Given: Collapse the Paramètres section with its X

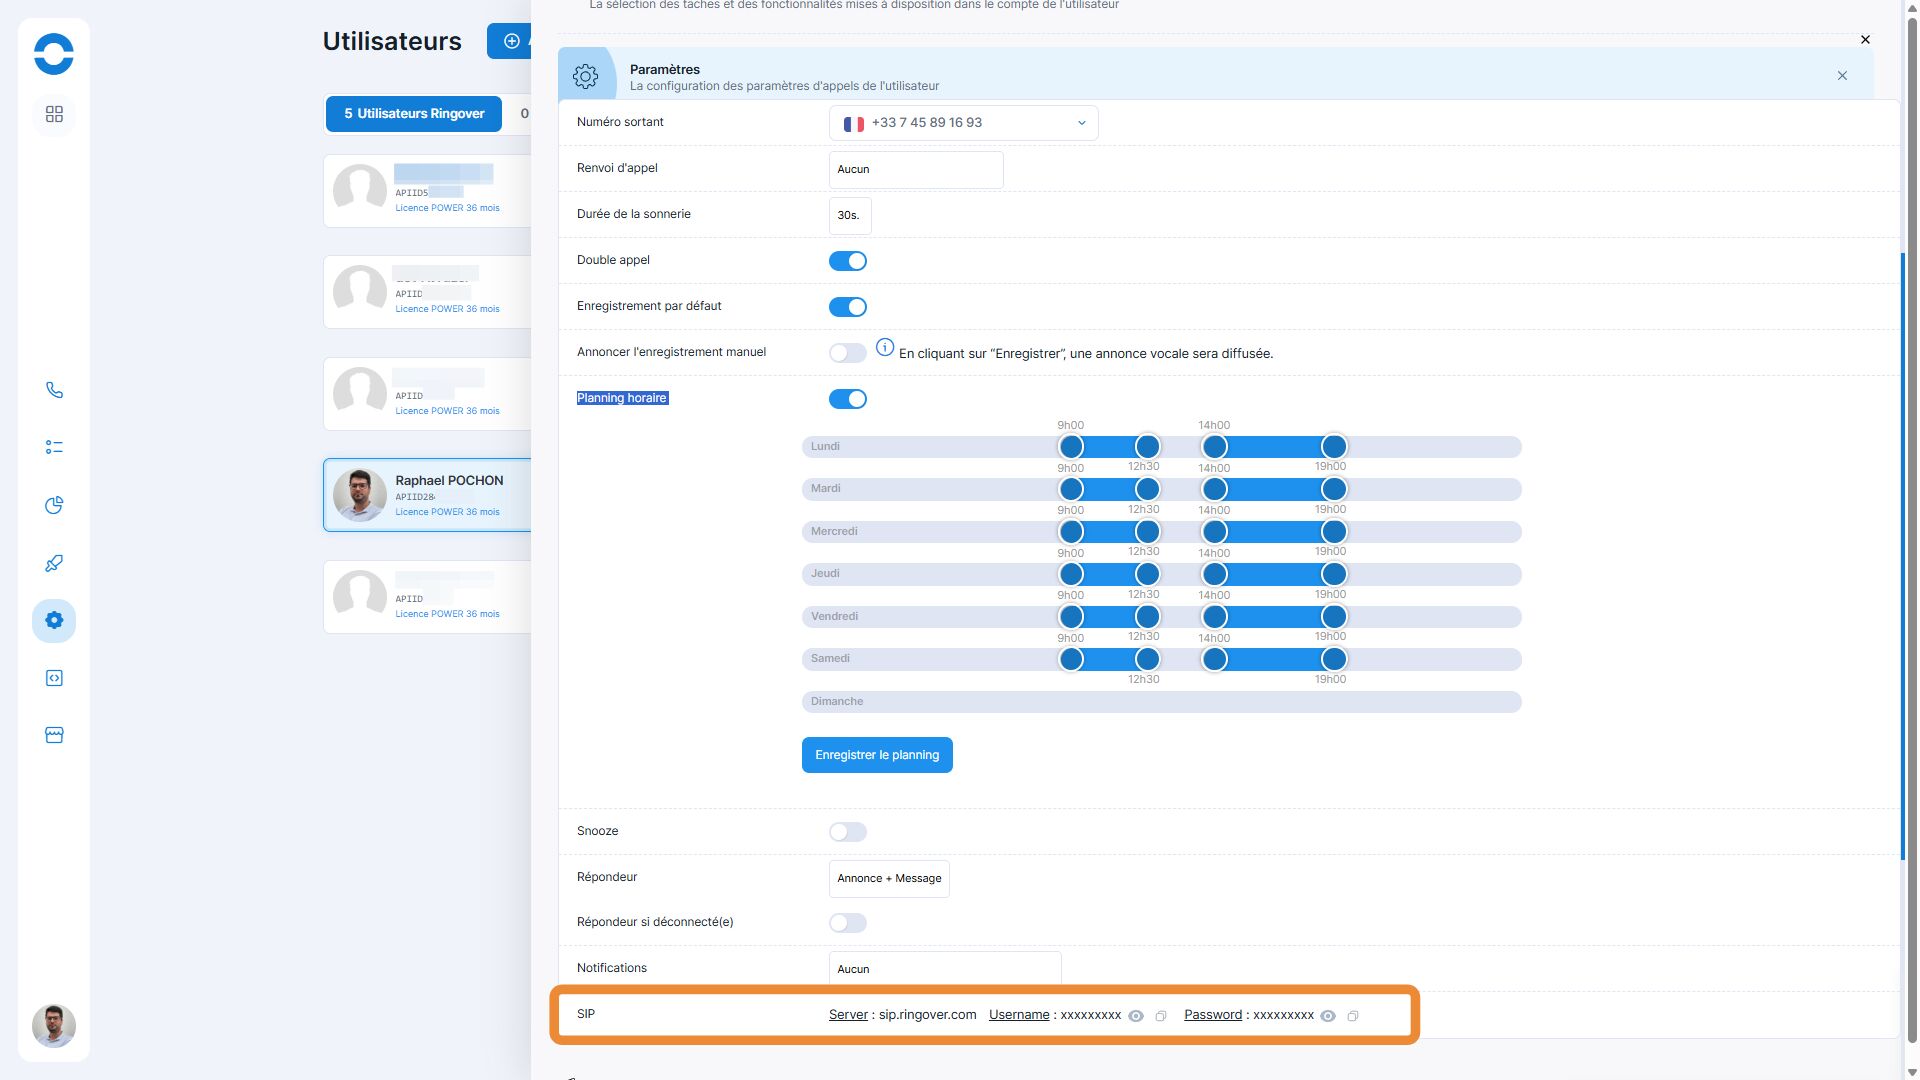Looking at the screenshot, I should coord(1842,76).
